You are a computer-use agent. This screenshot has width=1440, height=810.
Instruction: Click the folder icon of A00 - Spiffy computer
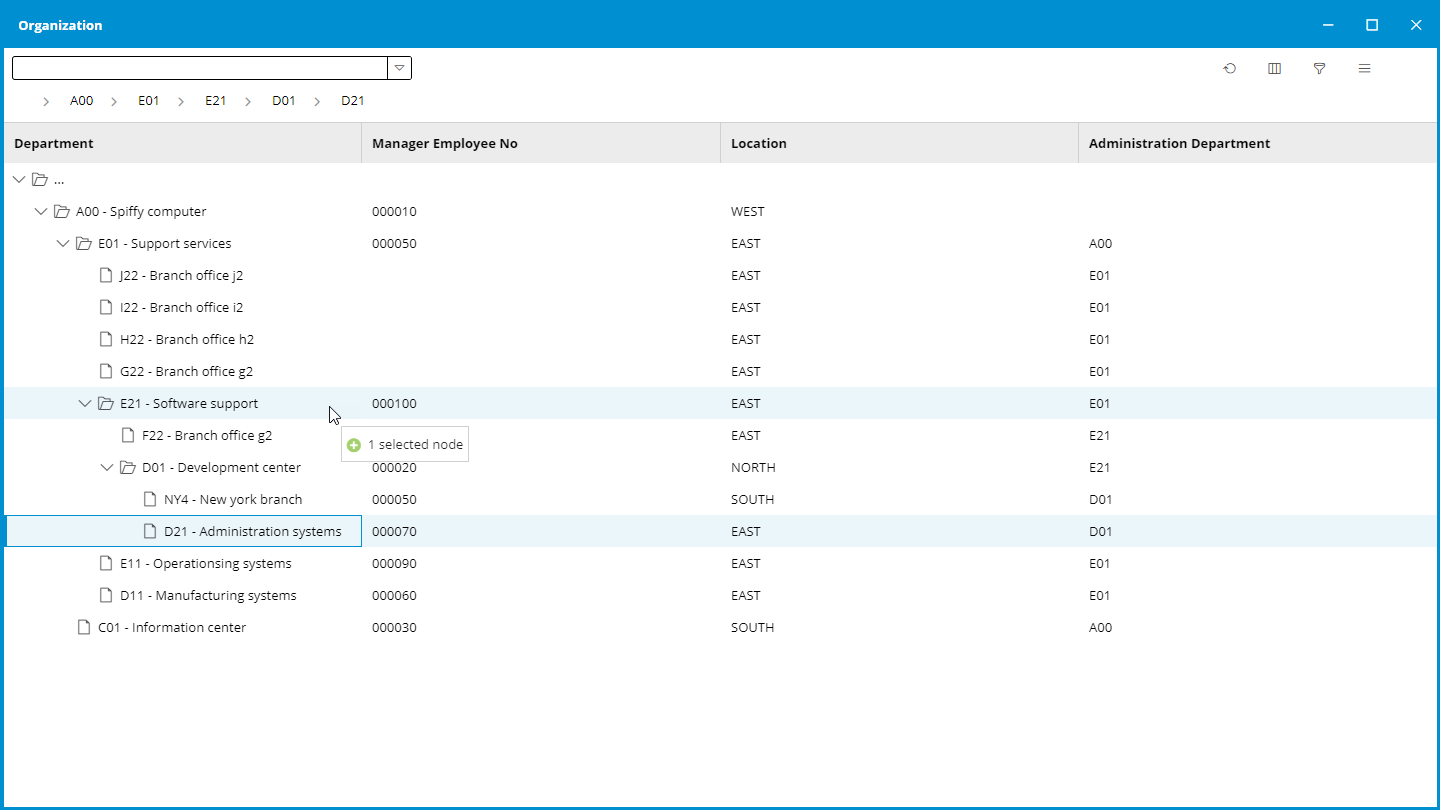pos(62,211)
